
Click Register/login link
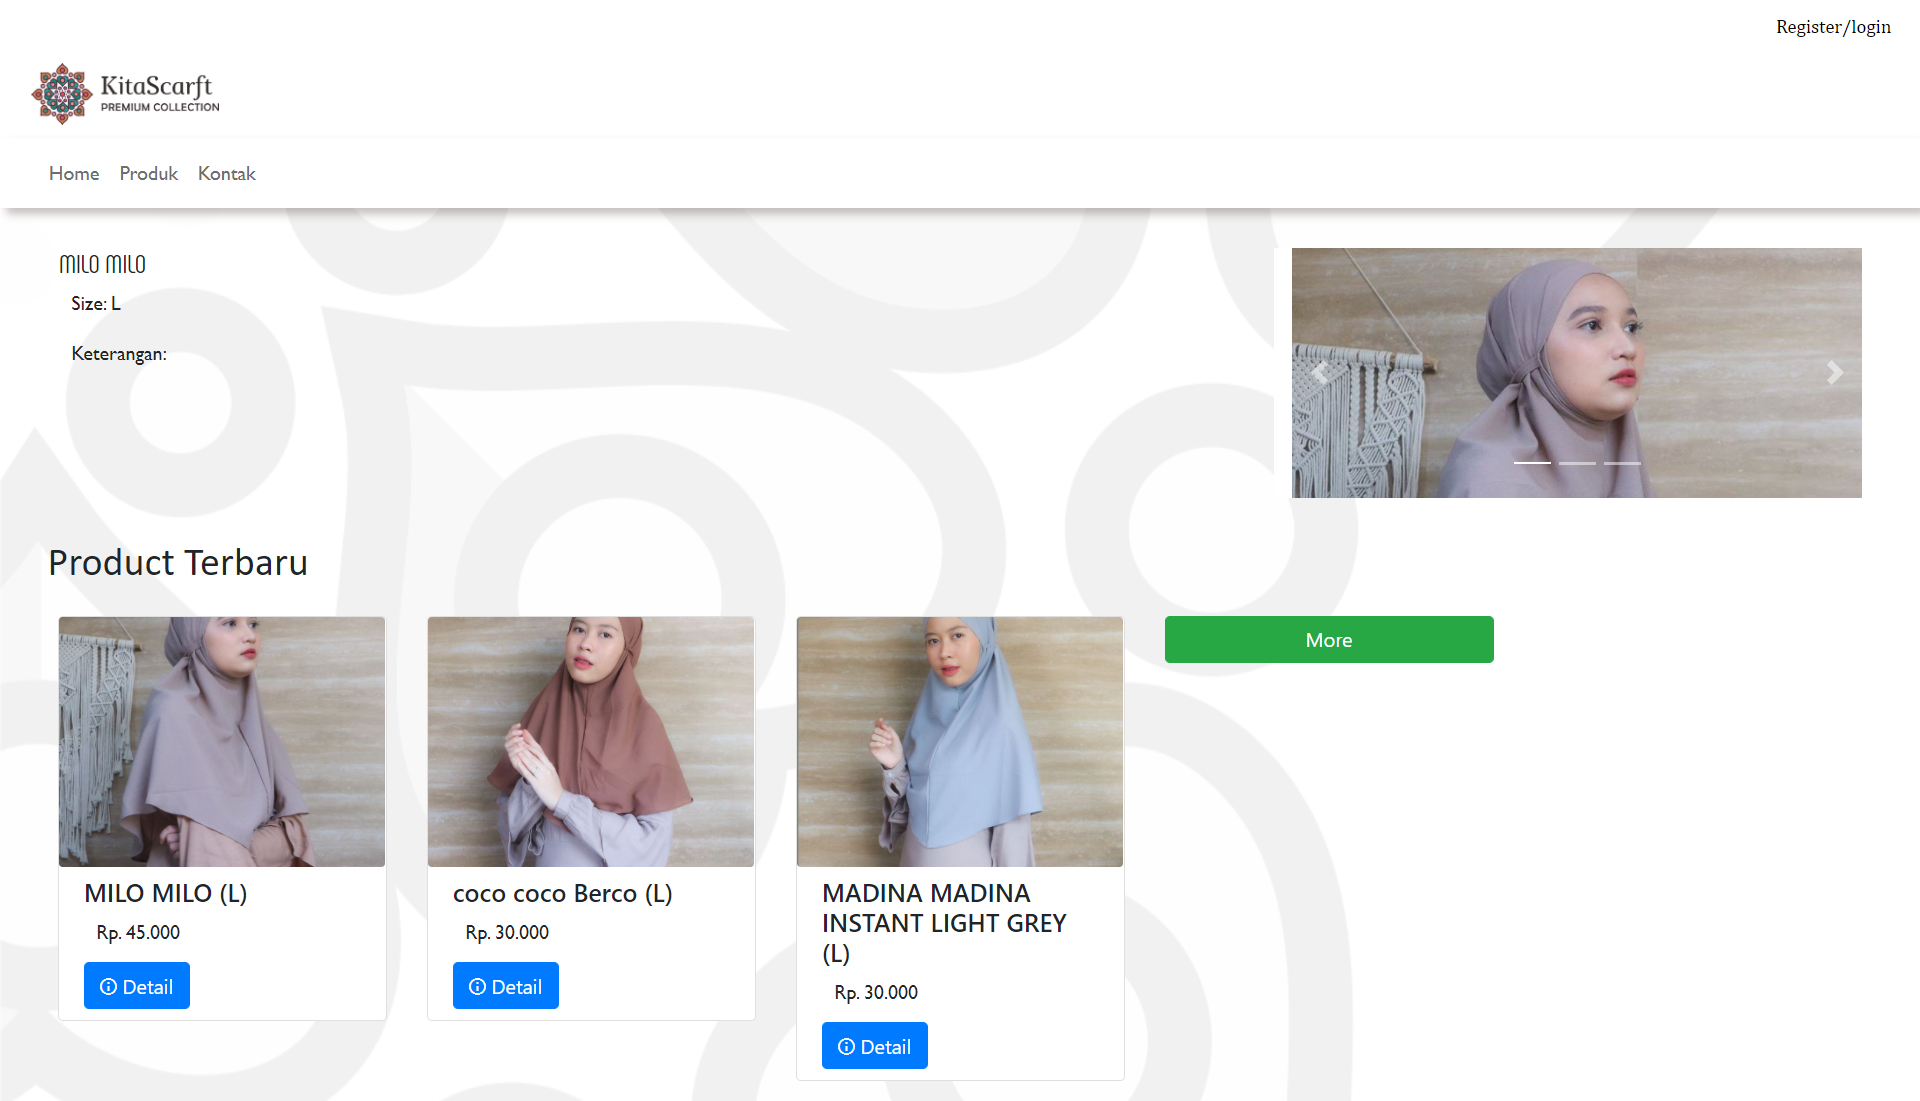pyautogui.click(x=1832, y=27)
